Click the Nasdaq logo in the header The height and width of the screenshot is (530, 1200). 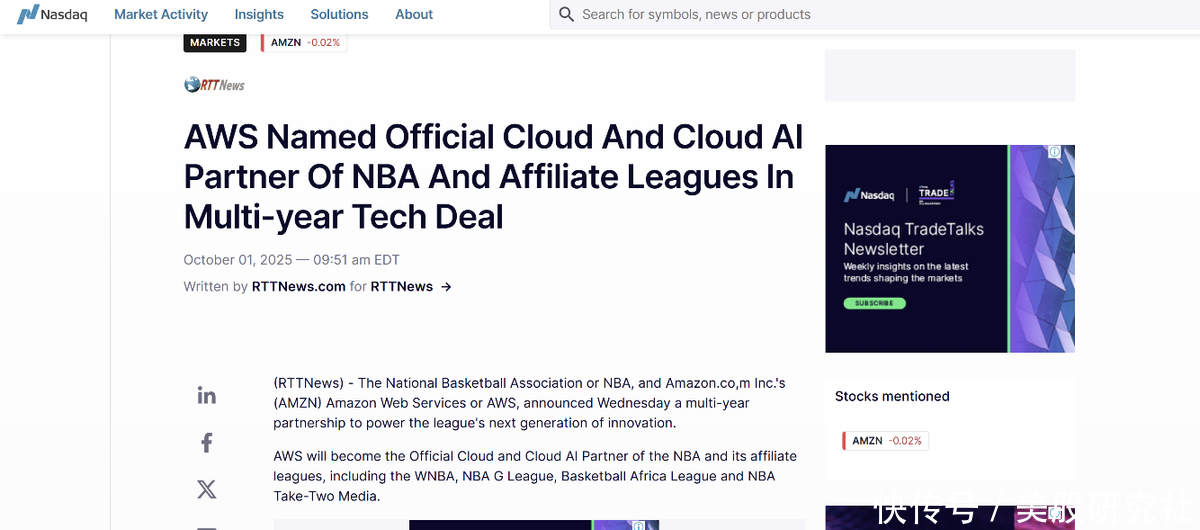click(52, 14)
